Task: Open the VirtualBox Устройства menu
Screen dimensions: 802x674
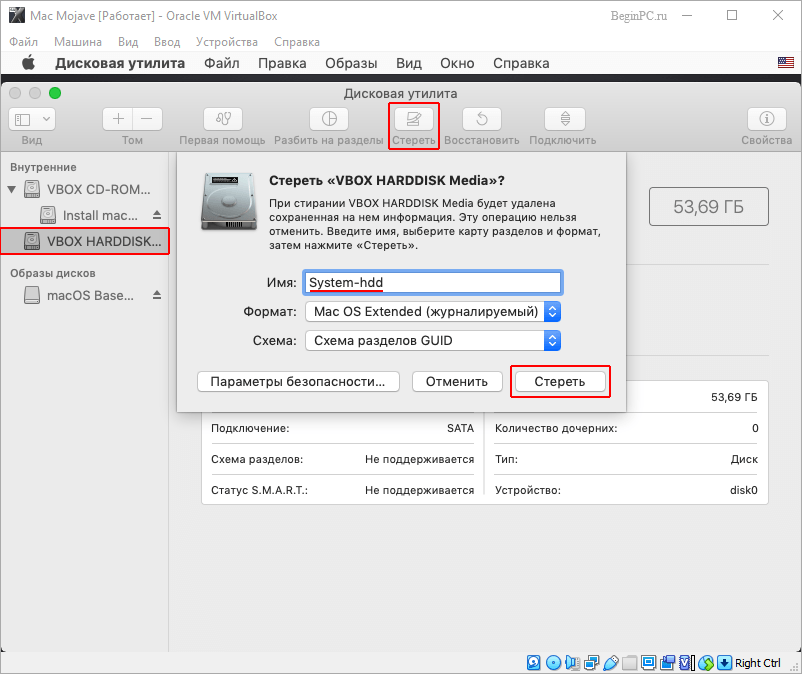Action: [x=227, y=42]
